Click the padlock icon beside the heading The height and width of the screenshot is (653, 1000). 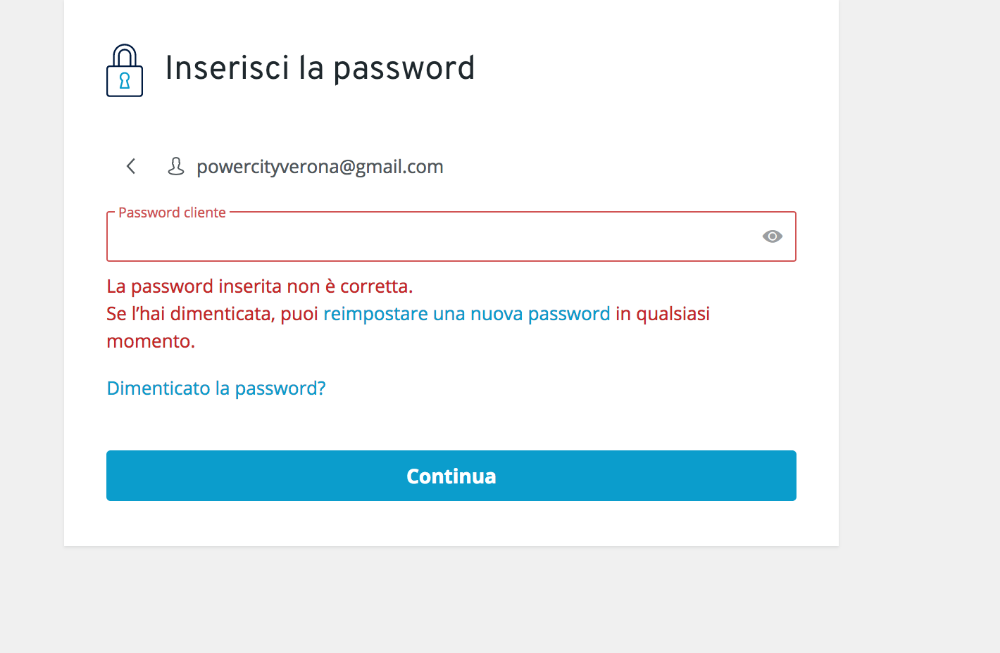coord(124,70)
